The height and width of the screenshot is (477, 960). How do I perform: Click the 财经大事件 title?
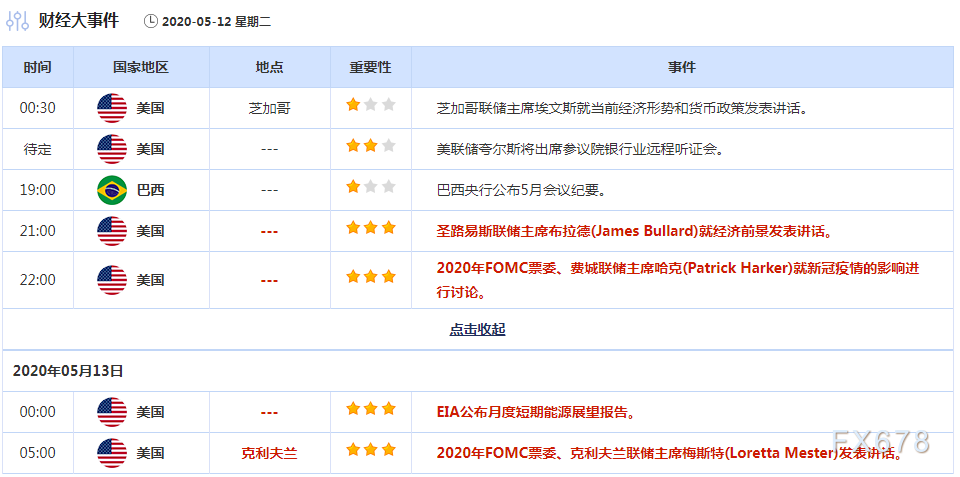point(79,21)
